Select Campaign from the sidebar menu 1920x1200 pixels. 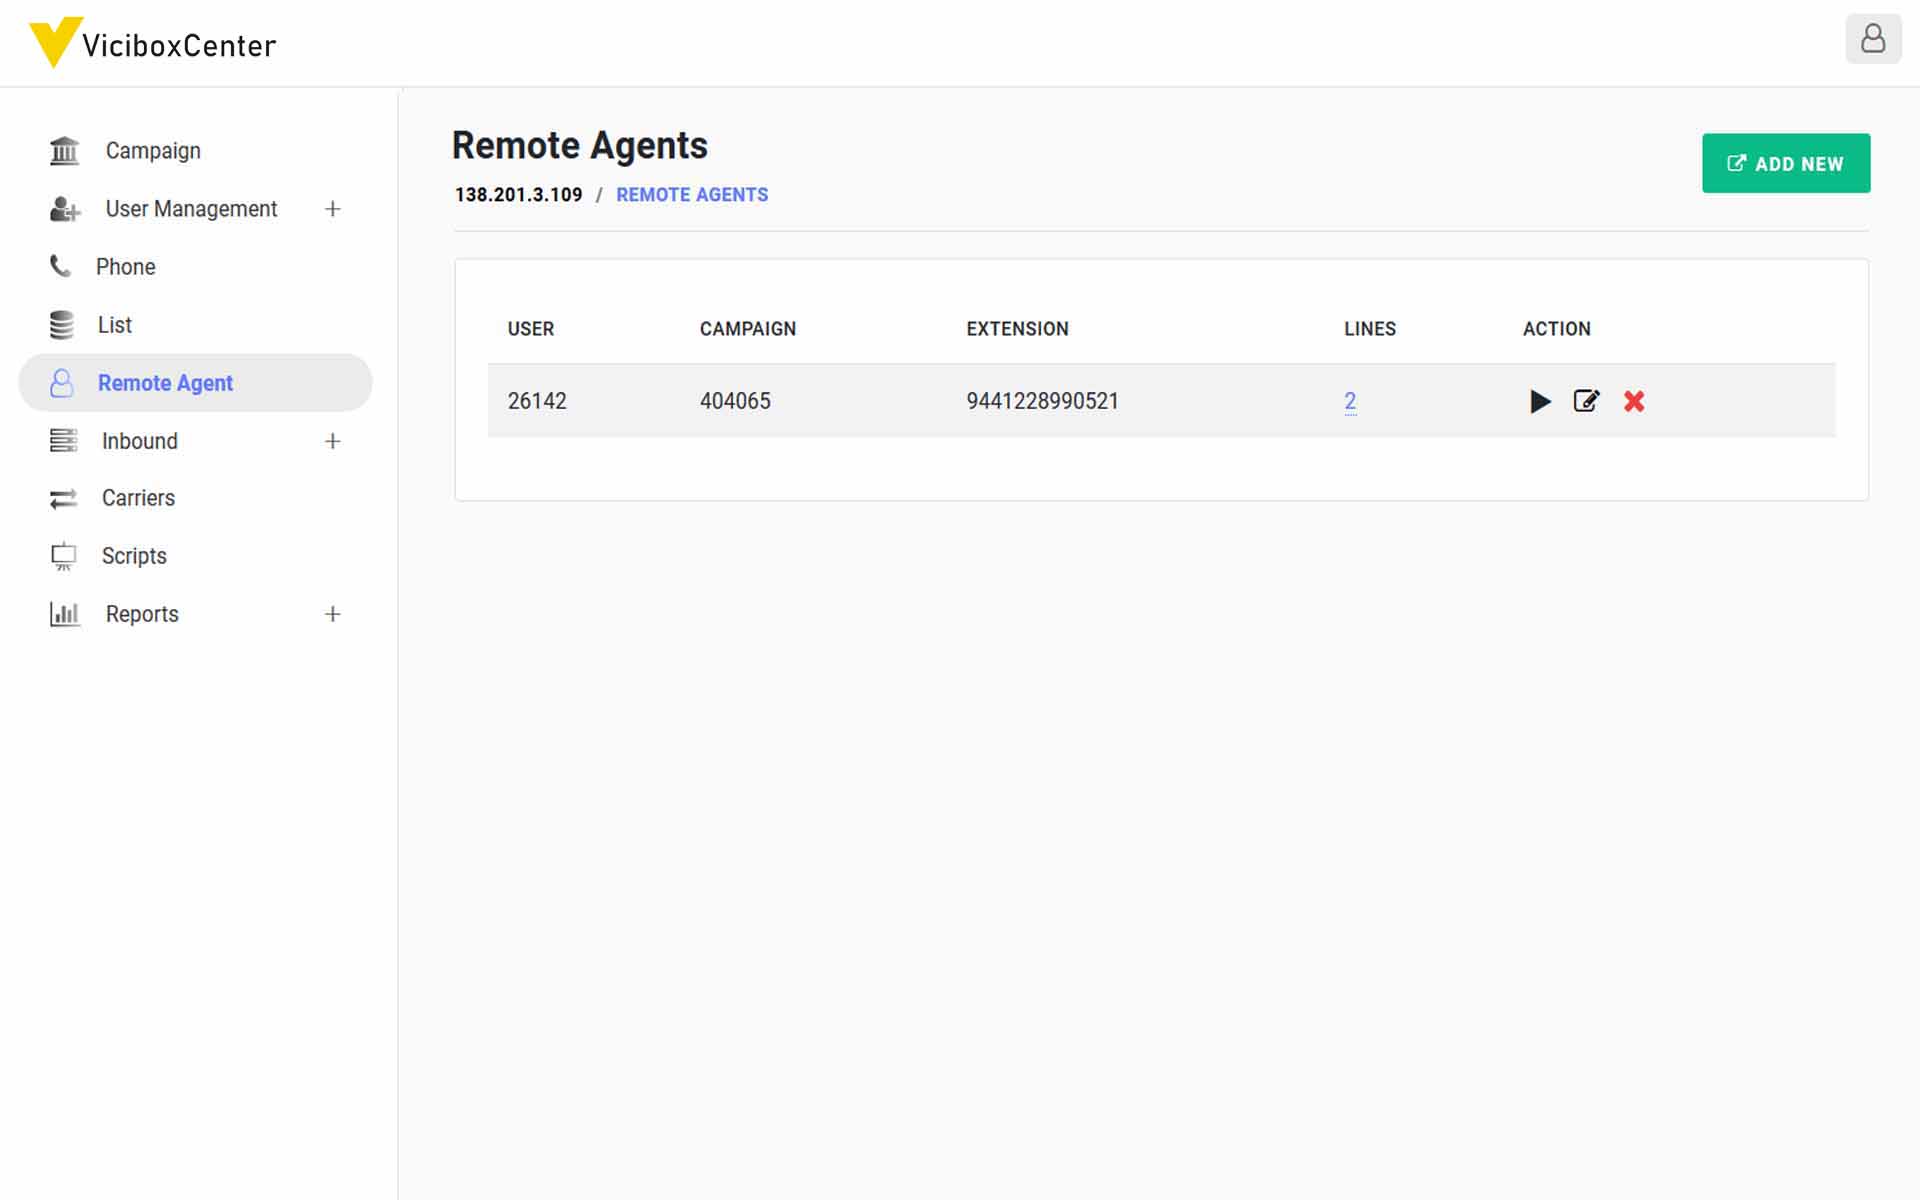152,150
